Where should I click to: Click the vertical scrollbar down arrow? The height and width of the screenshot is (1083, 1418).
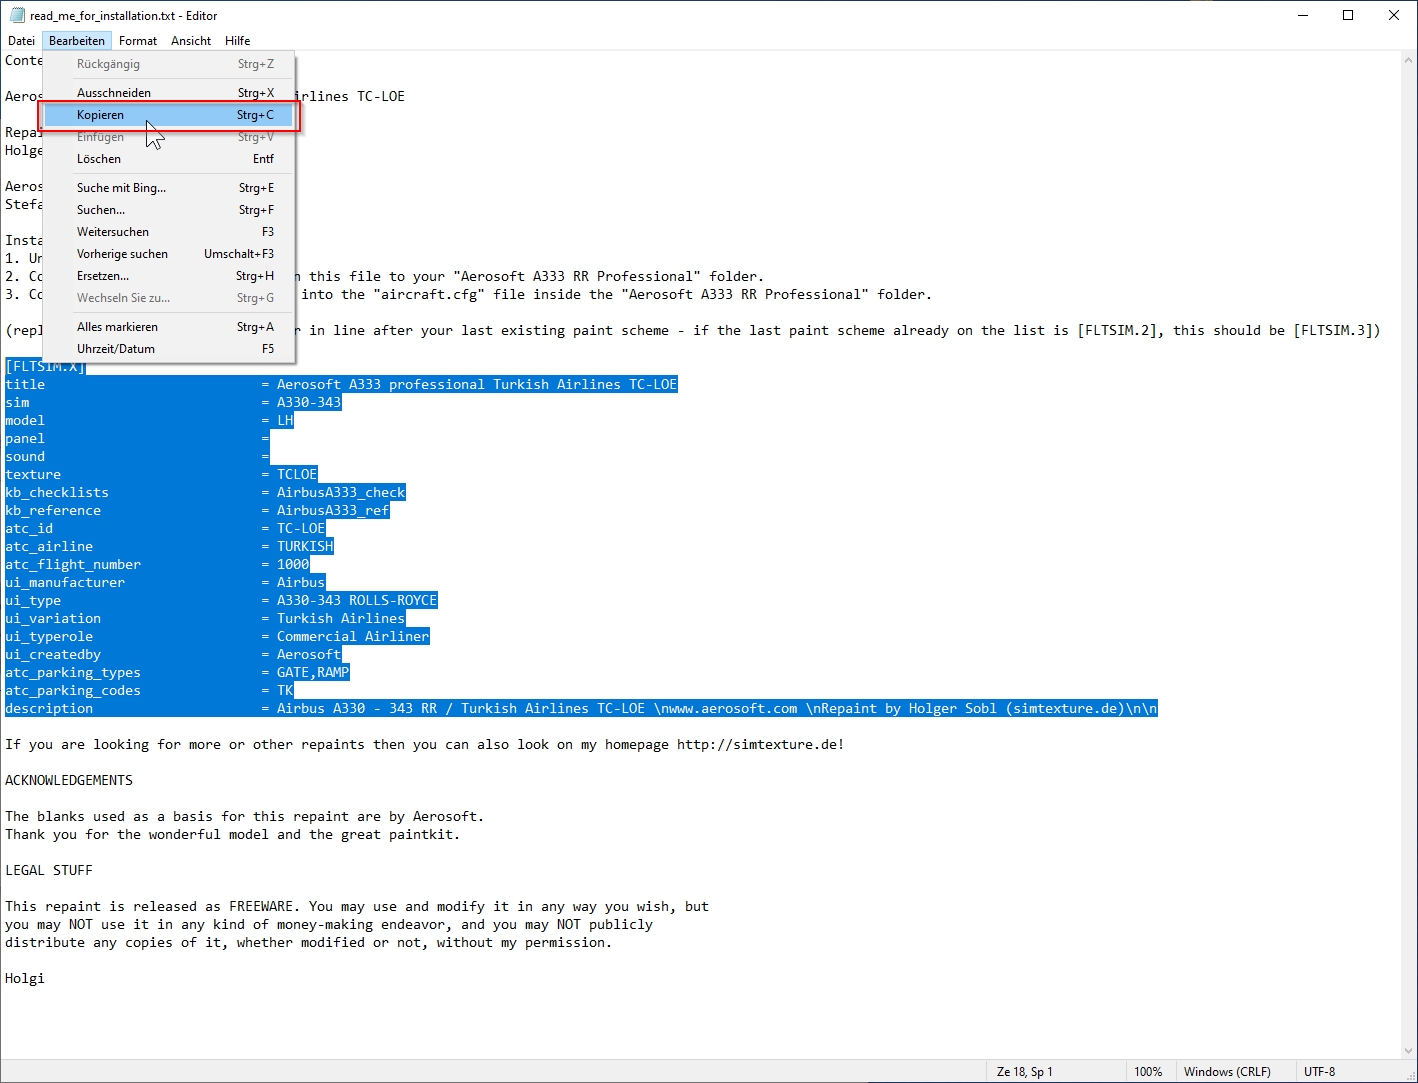(1409, 1051)
